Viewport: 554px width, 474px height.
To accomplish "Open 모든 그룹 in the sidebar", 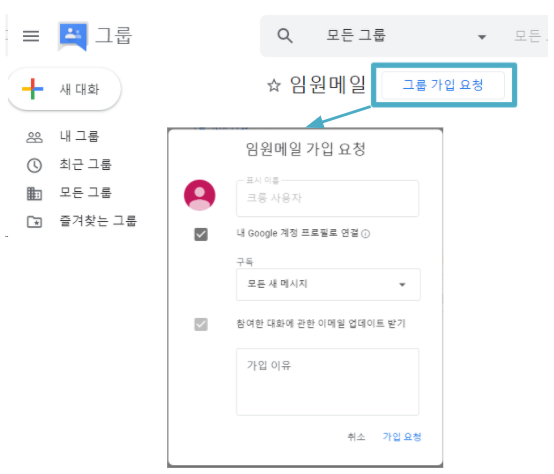I will [x=85, y=193].
